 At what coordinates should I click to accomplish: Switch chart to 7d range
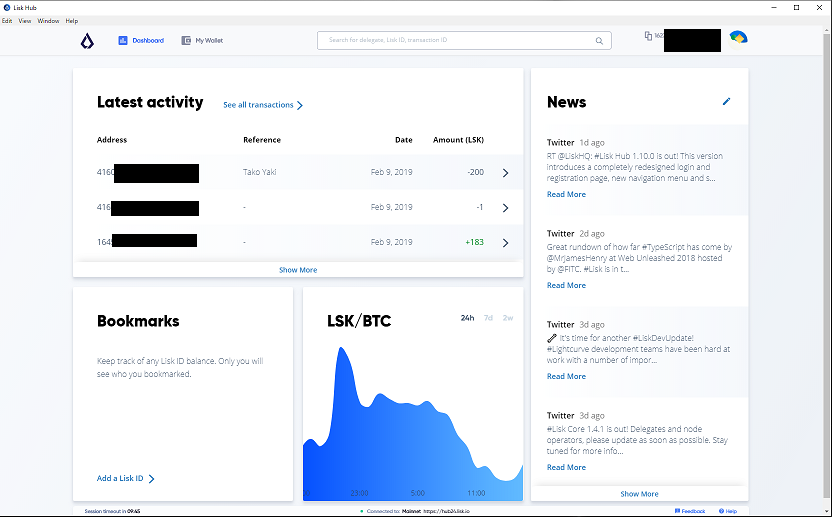(x=488, y=318)
